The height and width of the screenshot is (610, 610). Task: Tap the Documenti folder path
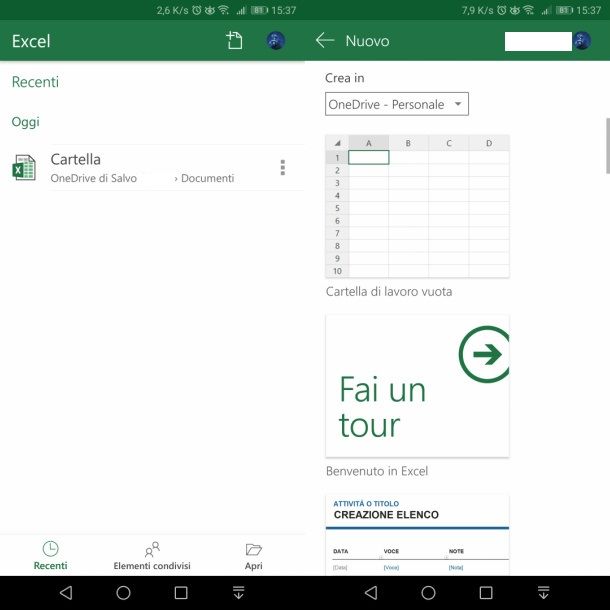pos(208,178)
